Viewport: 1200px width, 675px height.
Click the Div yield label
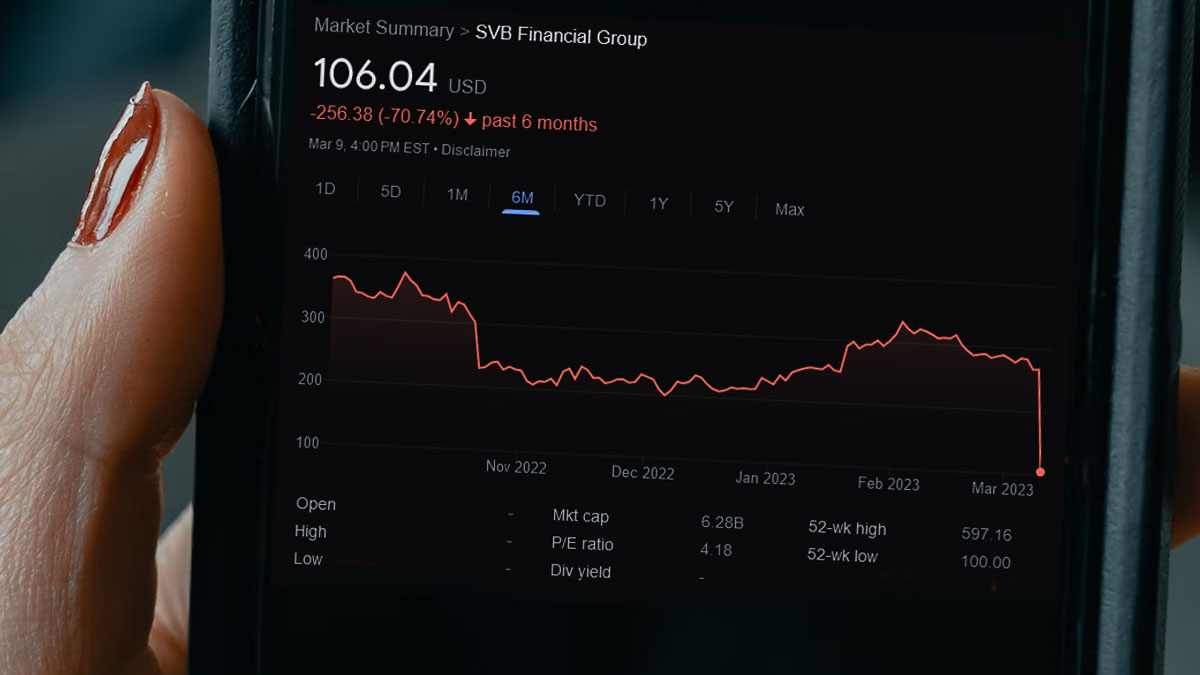point(580,572)
